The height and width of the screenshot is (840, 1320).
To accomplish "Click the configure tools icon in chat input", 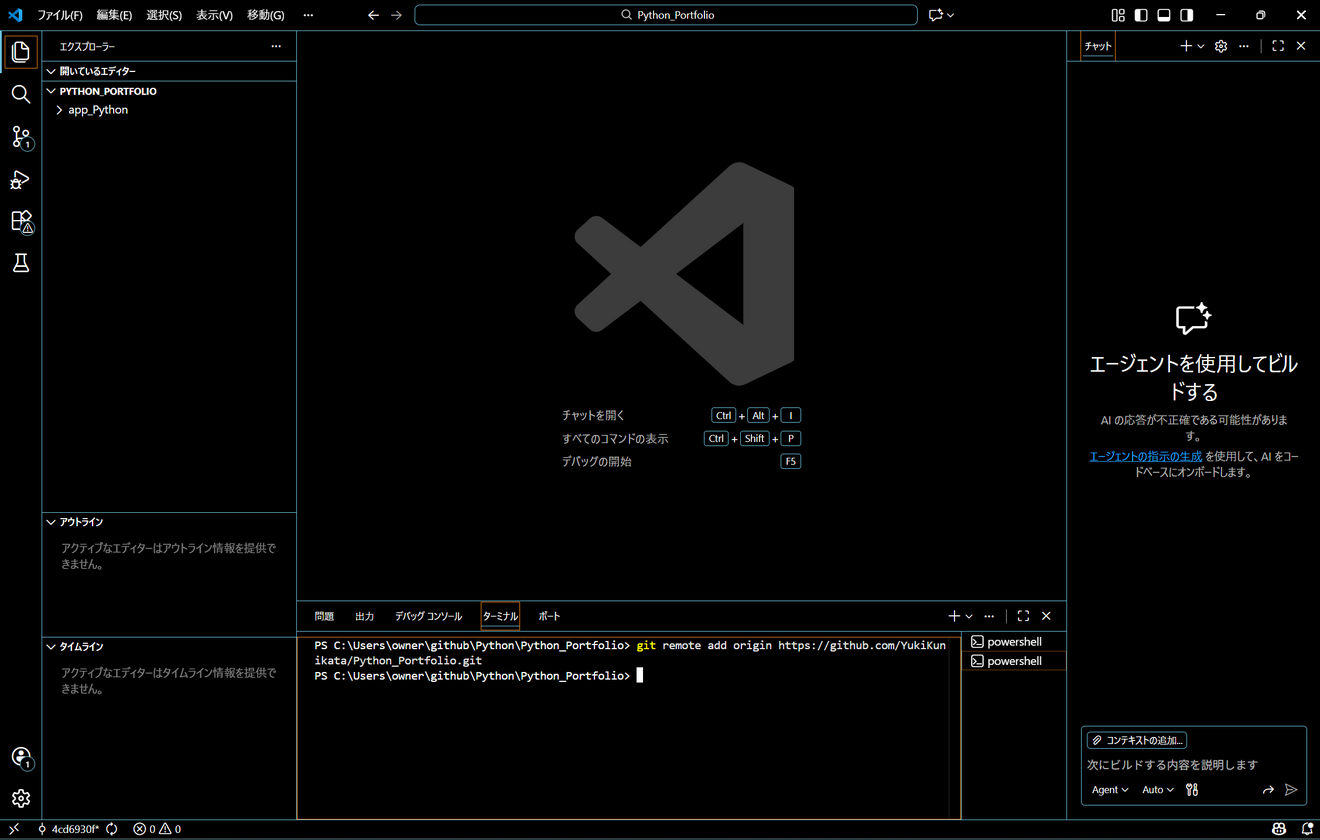I will pos(1192,790).
